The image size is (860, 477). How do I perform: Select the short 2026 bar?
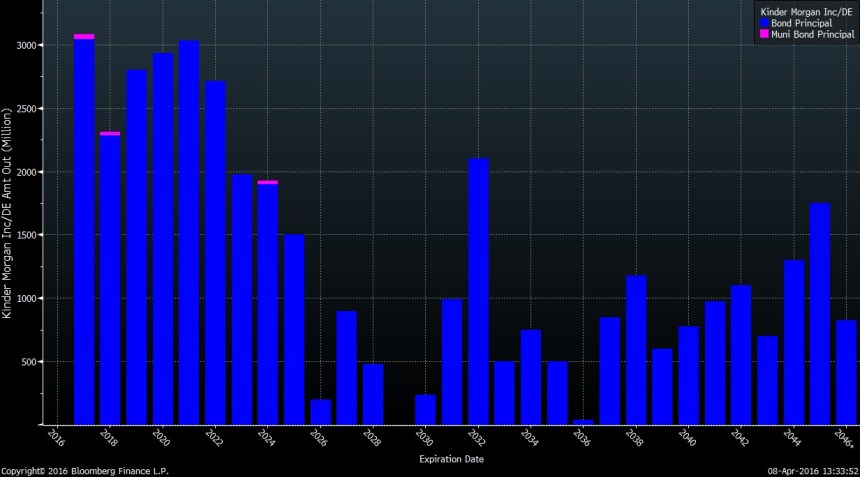(x=320, y=412)
